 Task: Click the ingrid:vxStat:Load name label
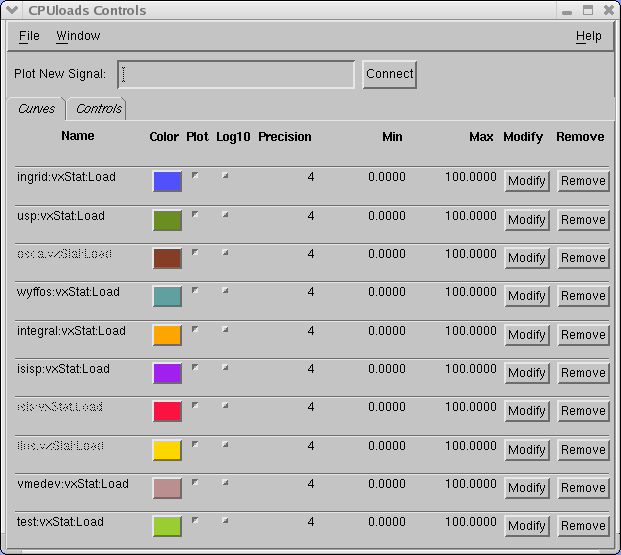(66, 177)
